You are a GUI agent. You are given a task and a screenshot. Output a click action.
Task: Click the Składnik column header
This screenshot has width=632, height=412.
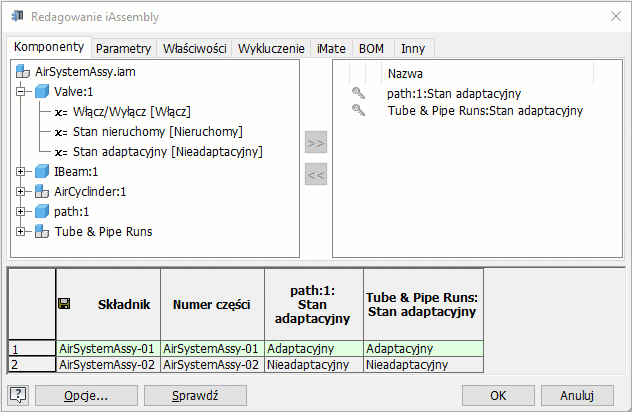coord(108,304)
